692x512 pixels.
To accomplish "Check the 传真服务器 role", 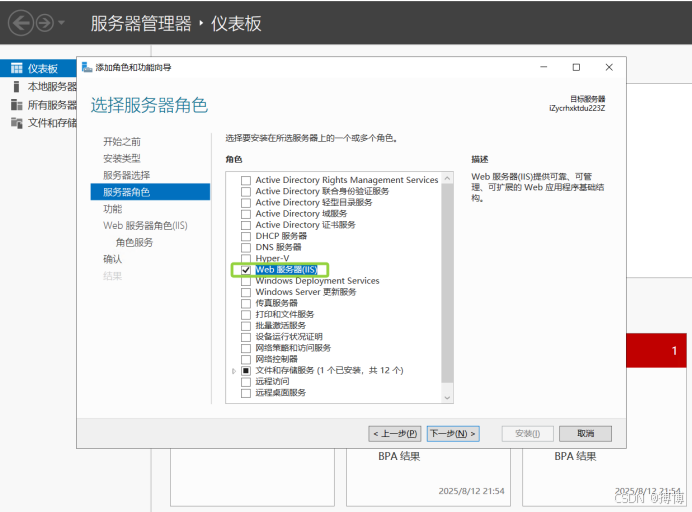I will click(246, 303).
